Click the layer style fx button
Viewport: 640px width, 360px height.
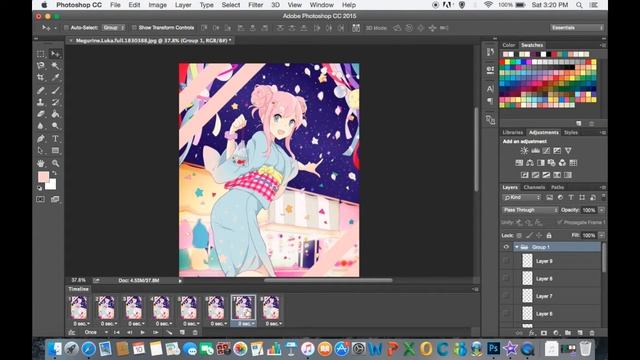point(531,333)
